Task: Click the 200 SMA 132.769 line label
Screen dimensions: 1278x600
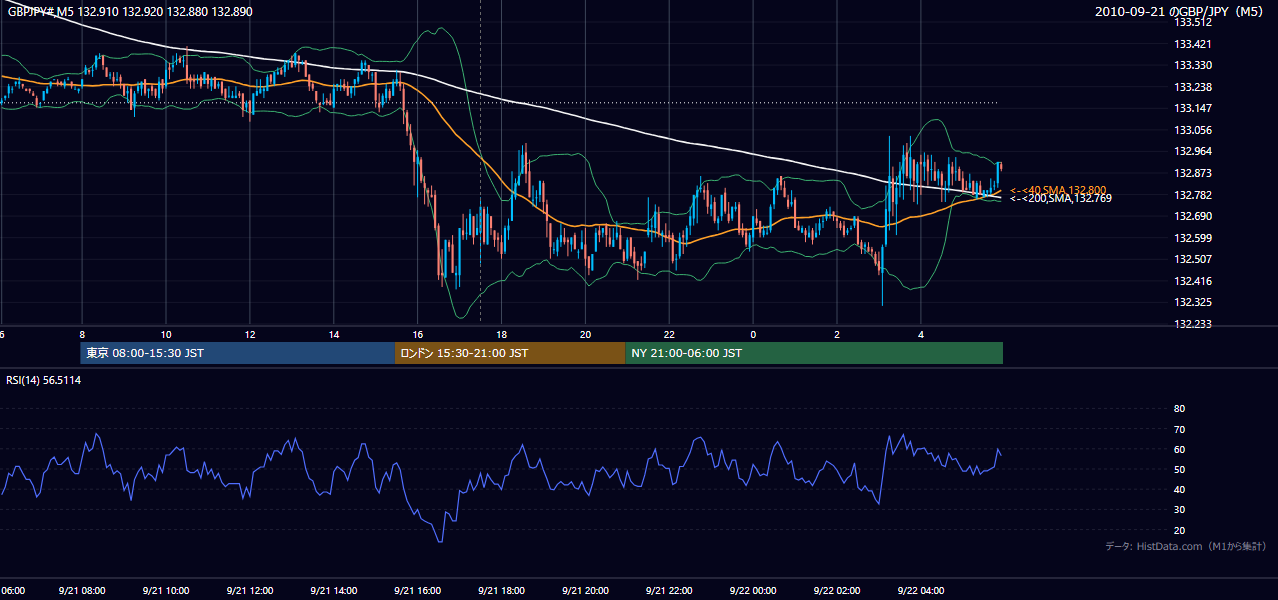Action: (1060, 198)
